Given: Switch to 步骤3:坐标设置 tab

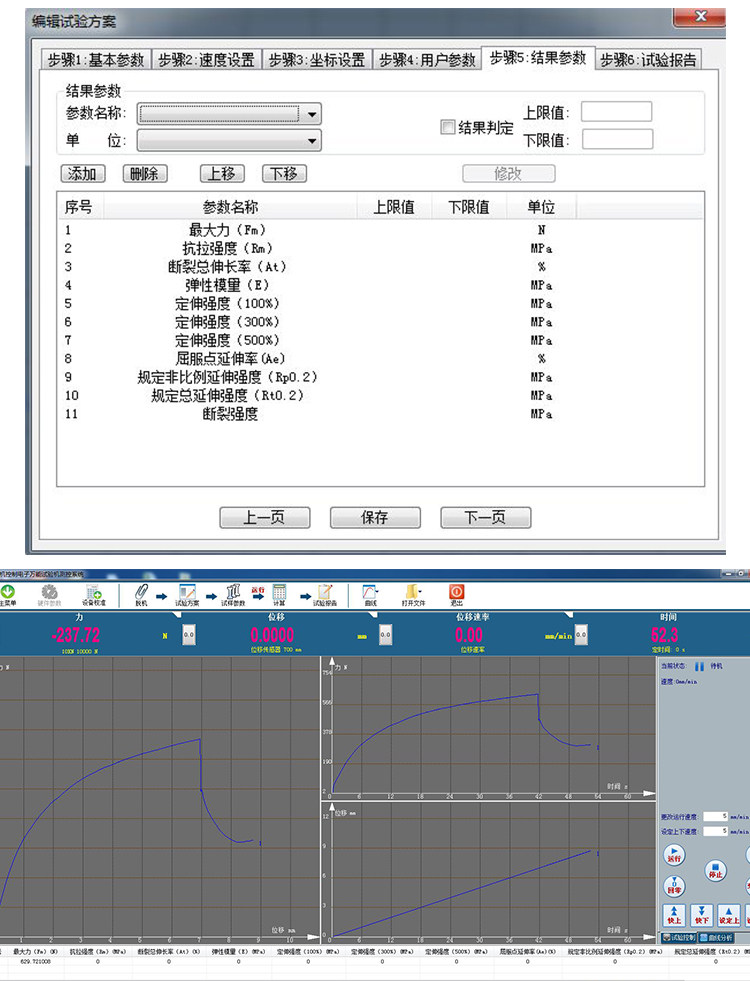Looking at the screenshot, I should tap(317, 59).
